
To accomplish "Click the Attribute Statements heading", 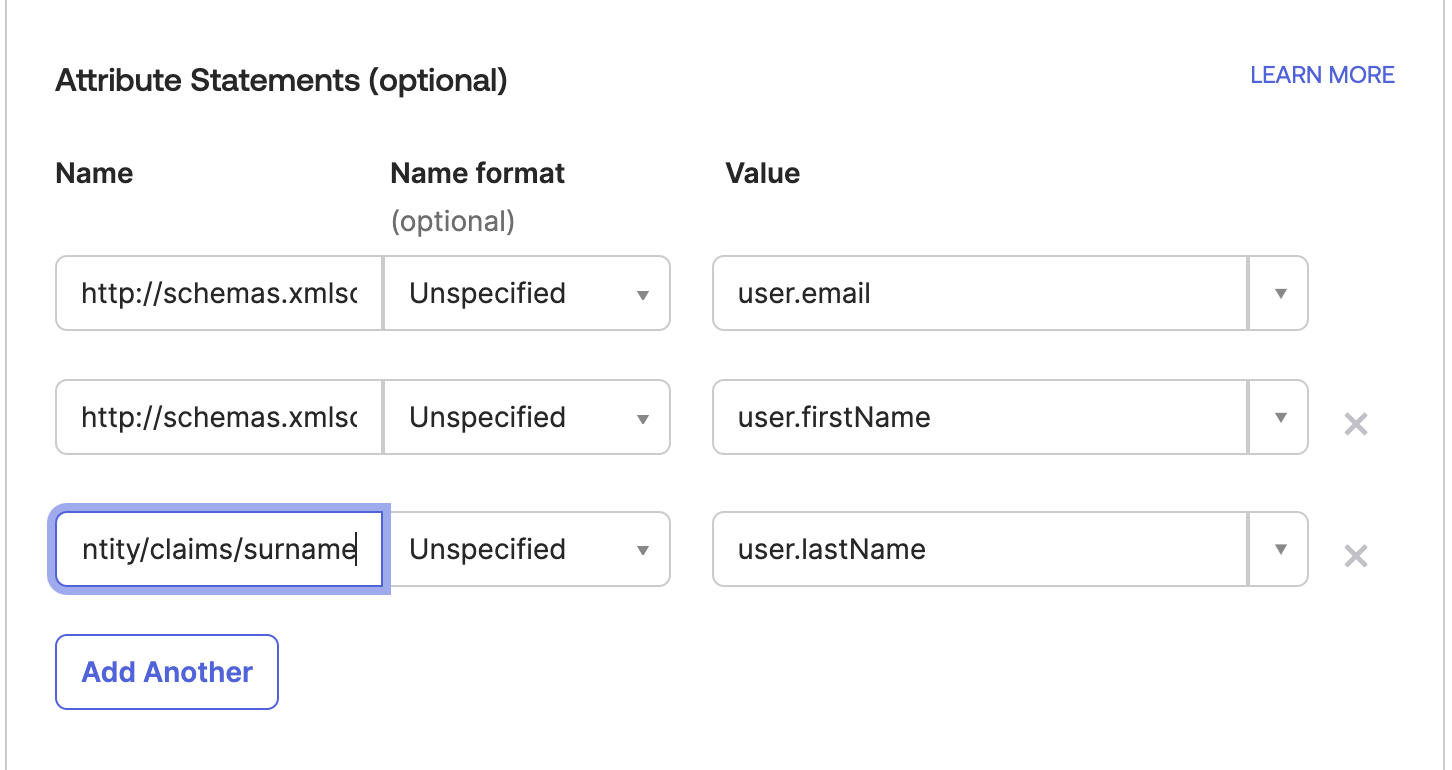I will coord(281,80).
